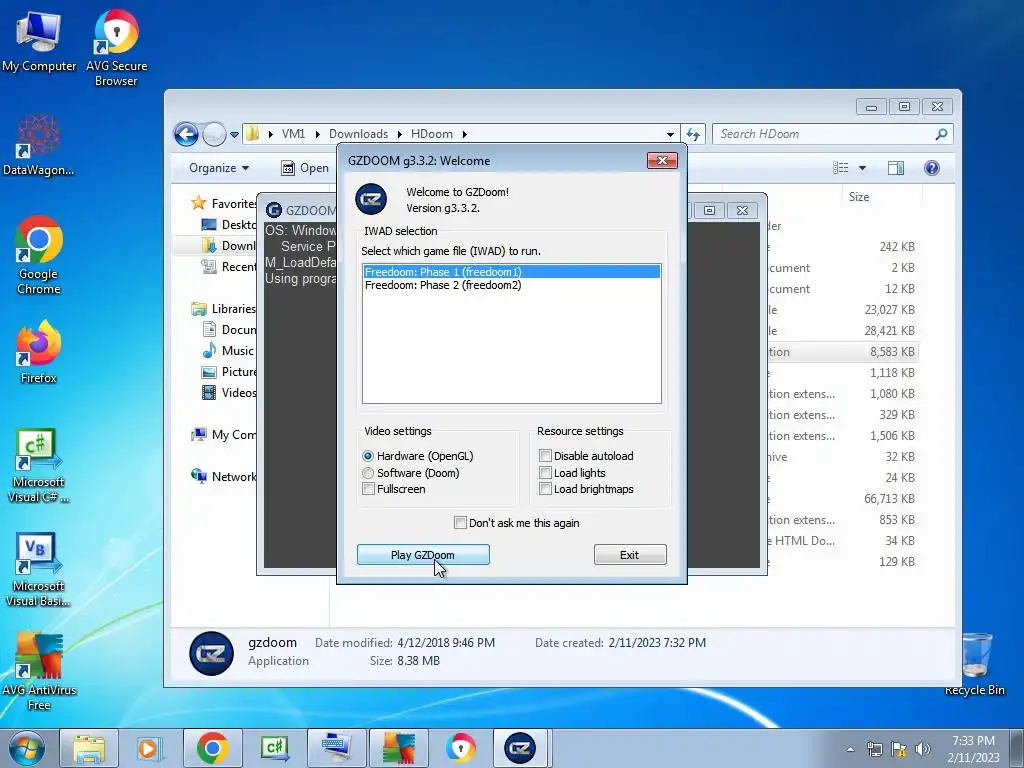
Task: Enable the Fullscreen checkbox
Action: pyautogui.click(x=368, y=489)
